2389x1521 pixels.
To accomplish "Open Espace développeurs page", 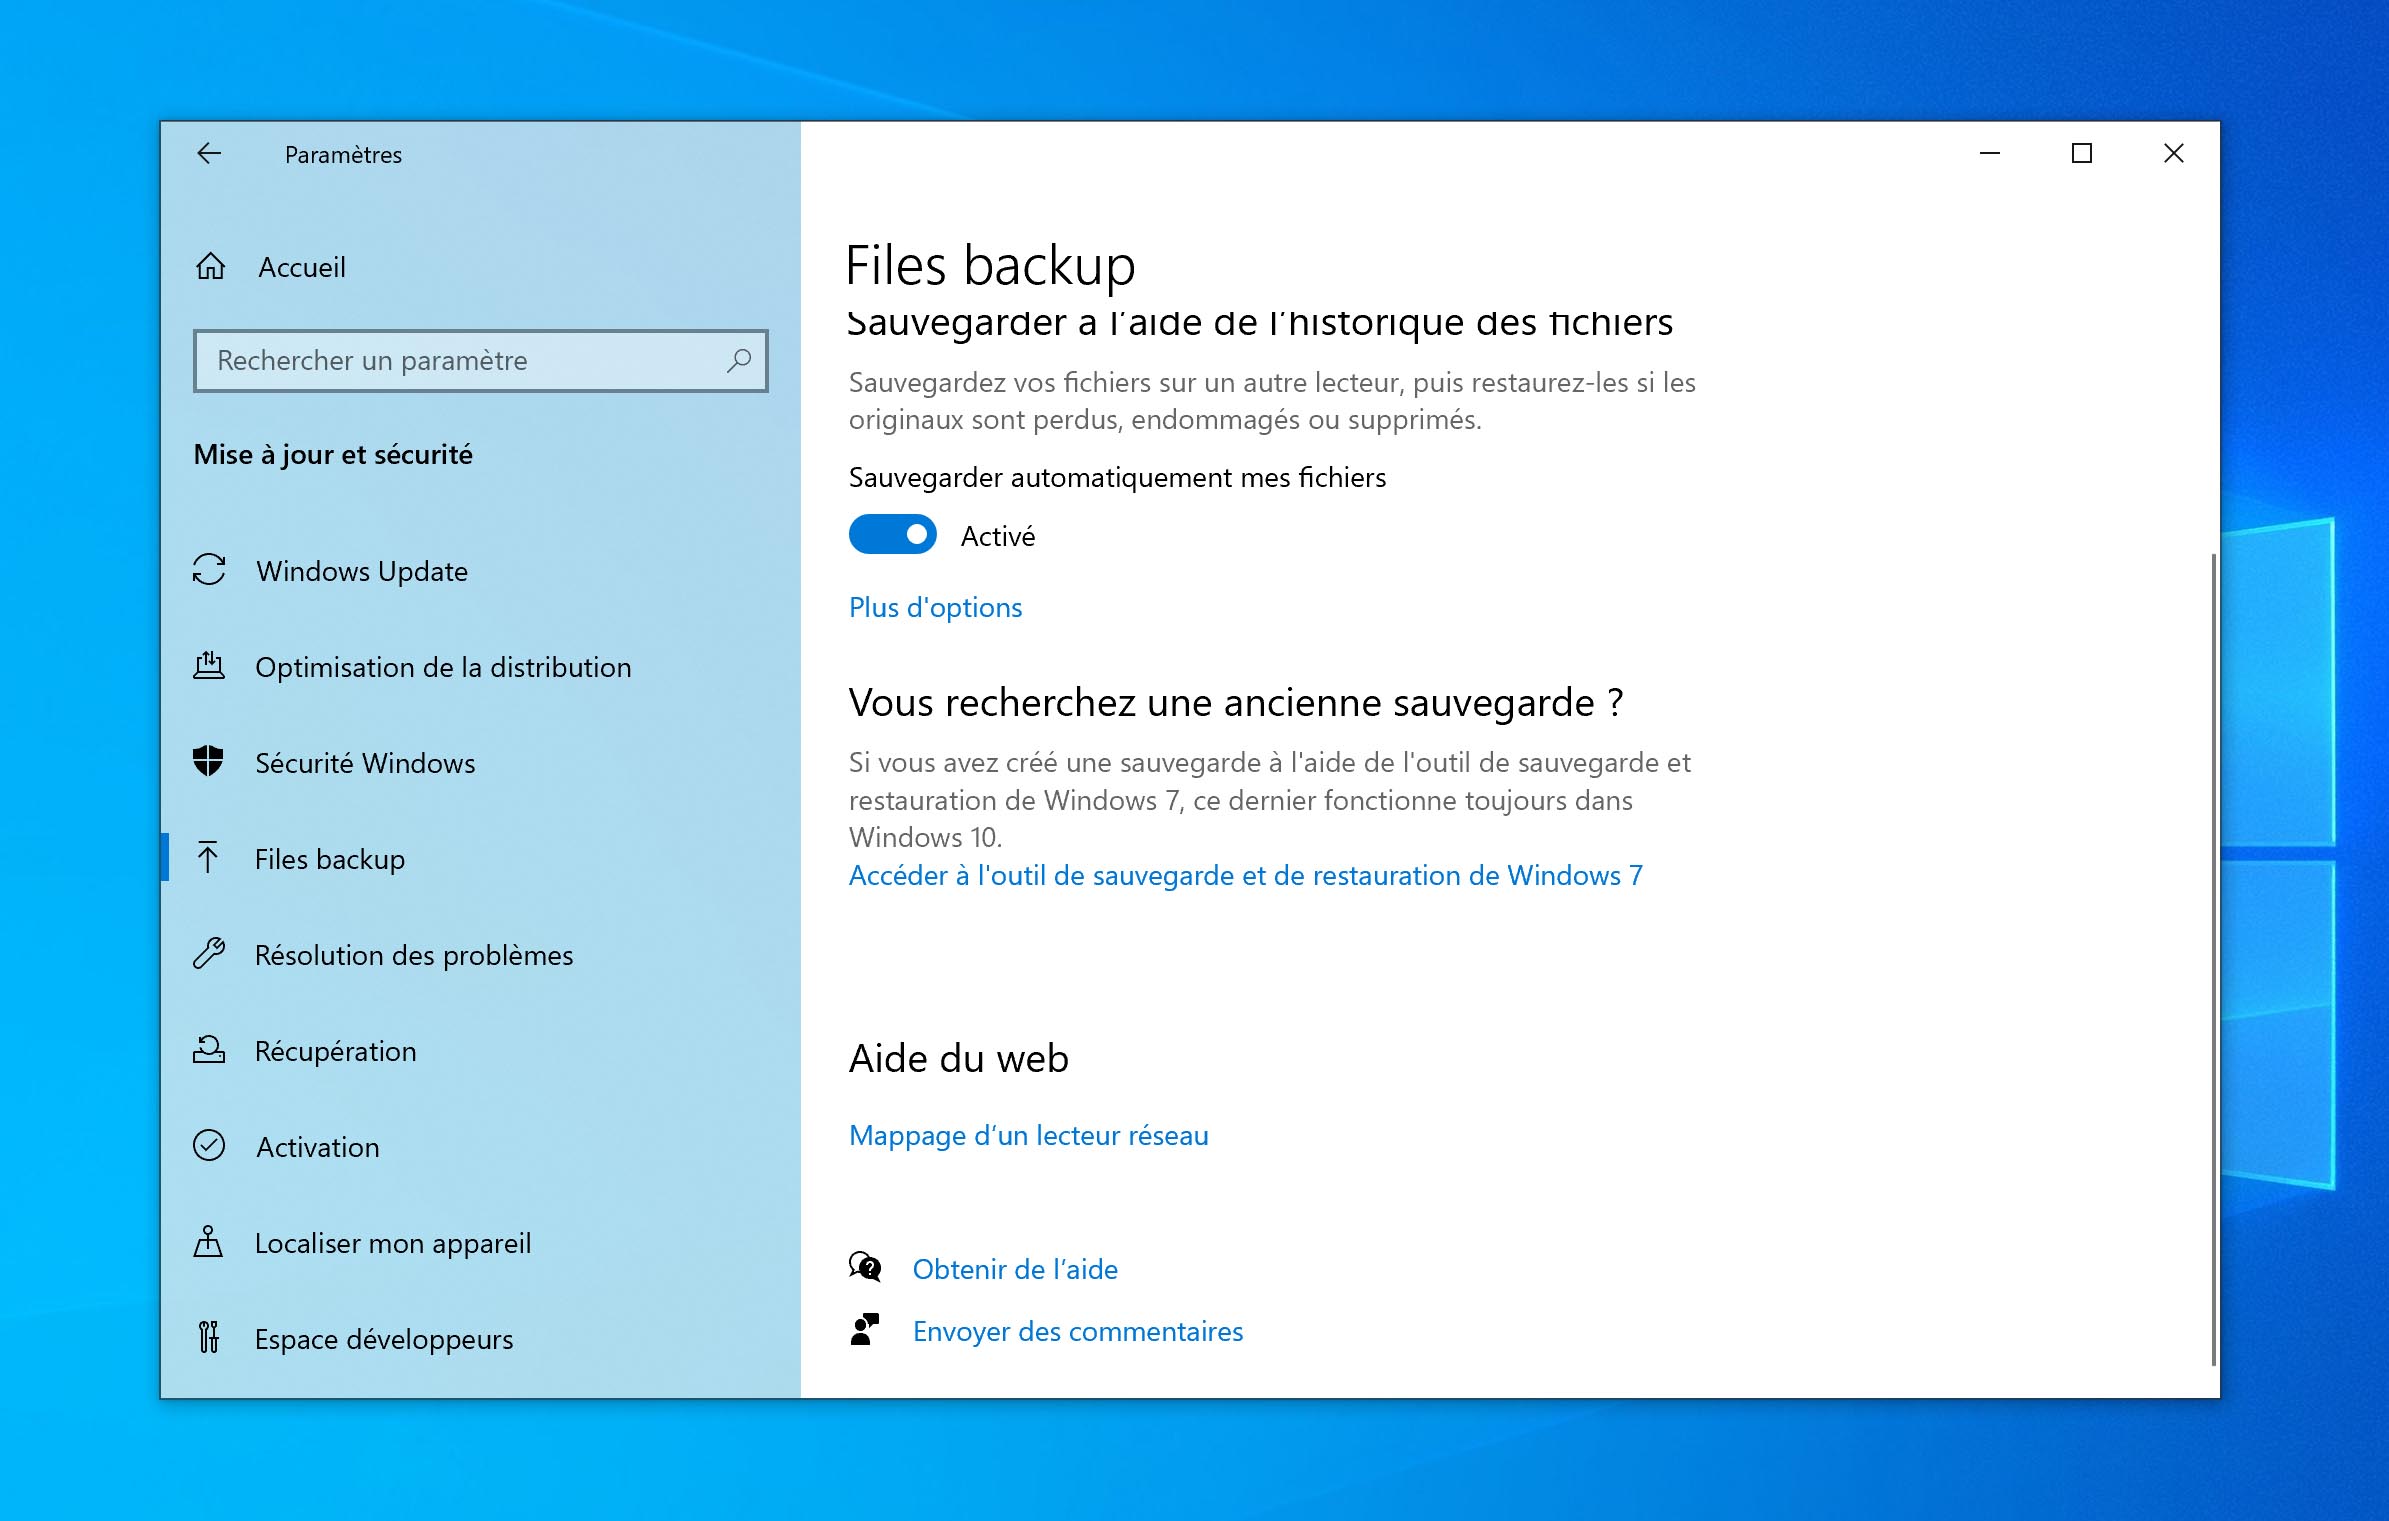I will pos(481,1339).
